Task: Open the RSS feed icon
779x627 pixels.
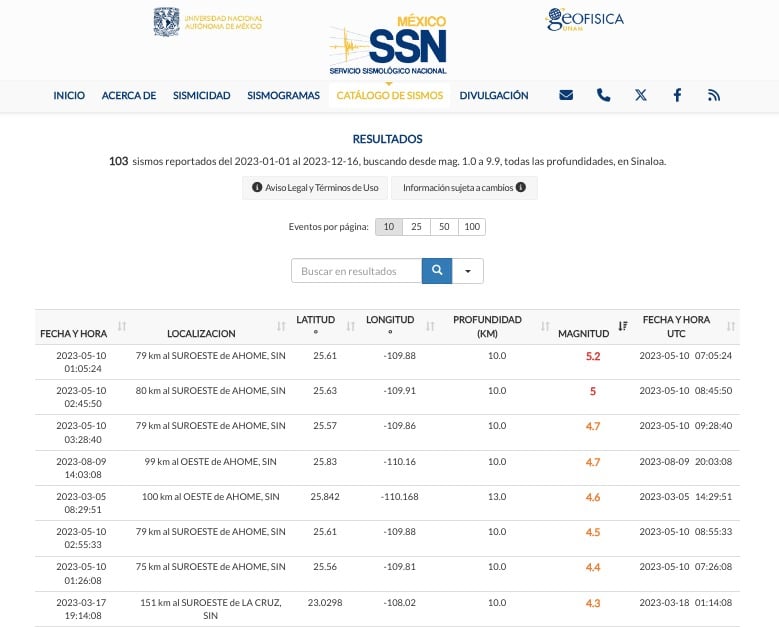Action: coord(714,95)
